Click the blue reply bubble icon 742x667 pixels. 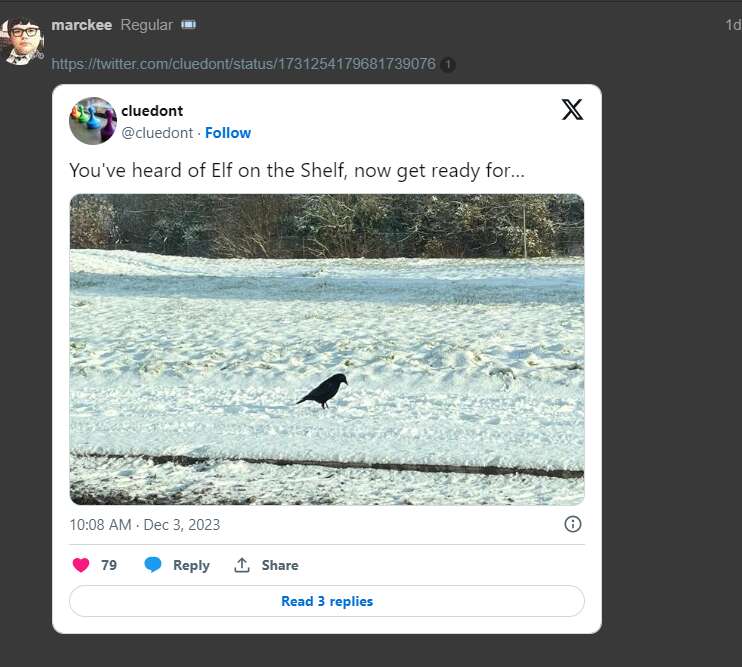pyautogui.click(x=153, y=565)
